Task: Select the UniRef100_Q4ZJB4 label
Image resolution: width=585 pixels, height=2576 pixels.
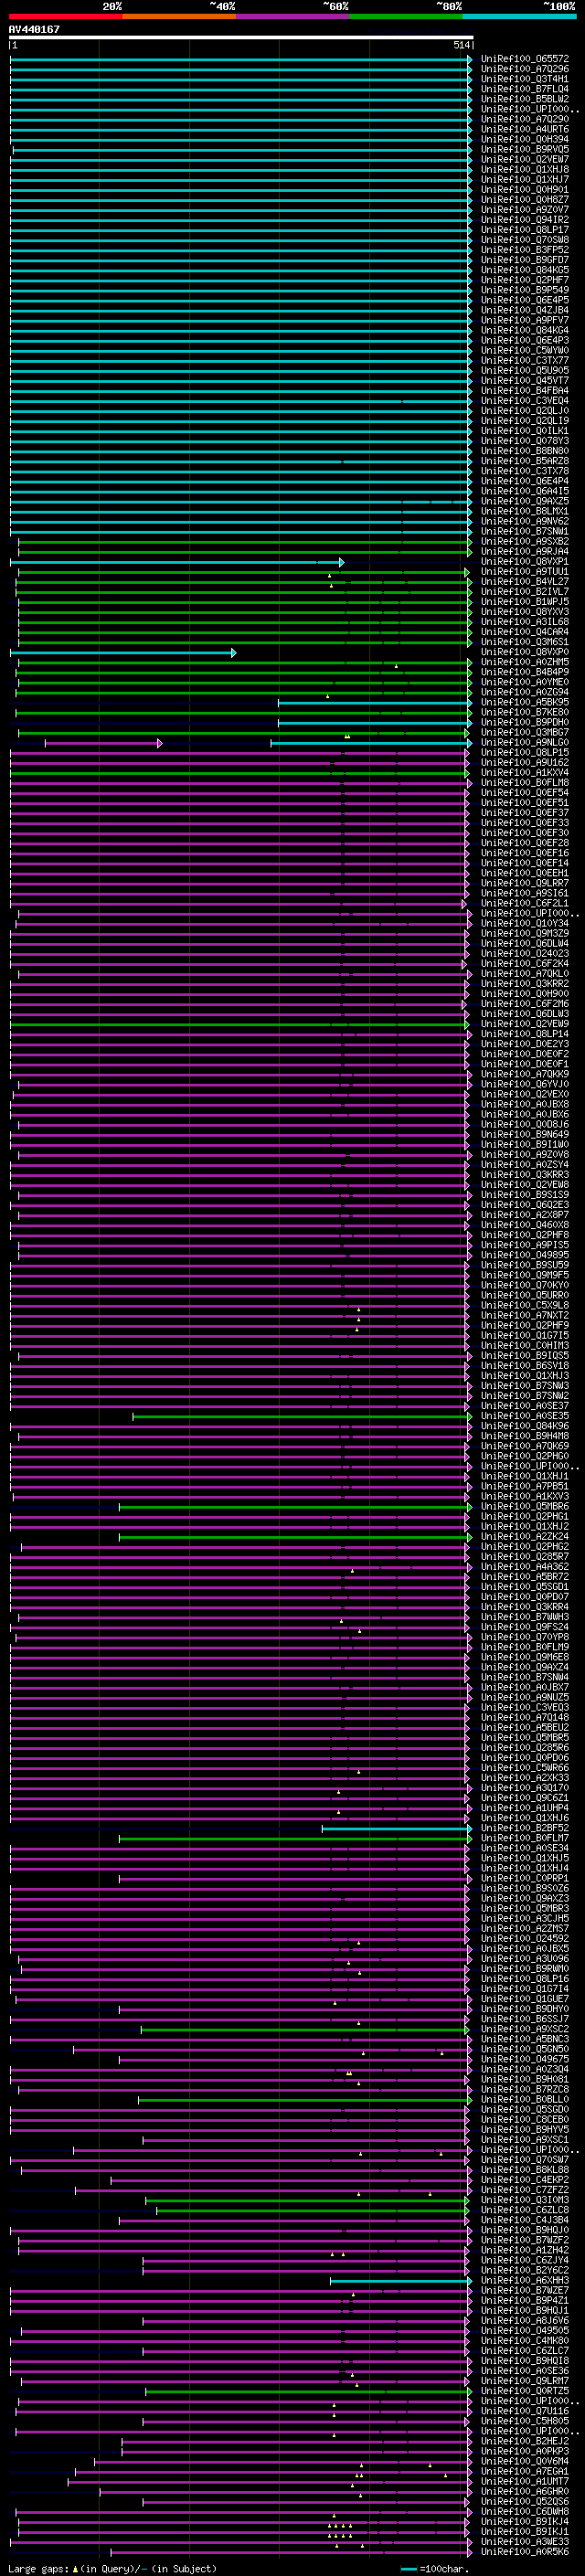Action: (x=525, y=310)
